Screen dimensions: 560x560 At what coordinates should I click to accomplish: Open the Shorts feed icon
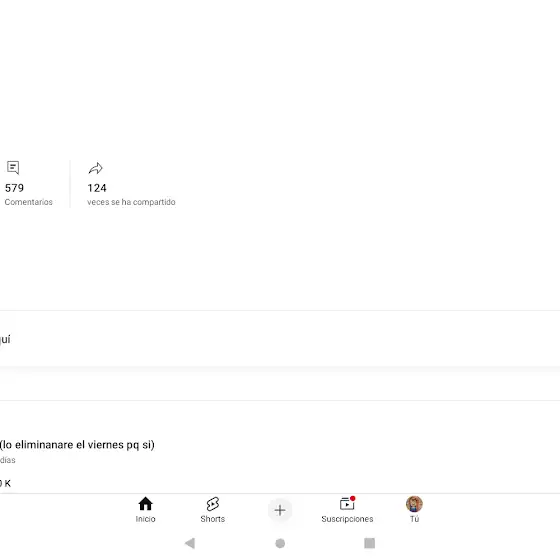[213, 504]
